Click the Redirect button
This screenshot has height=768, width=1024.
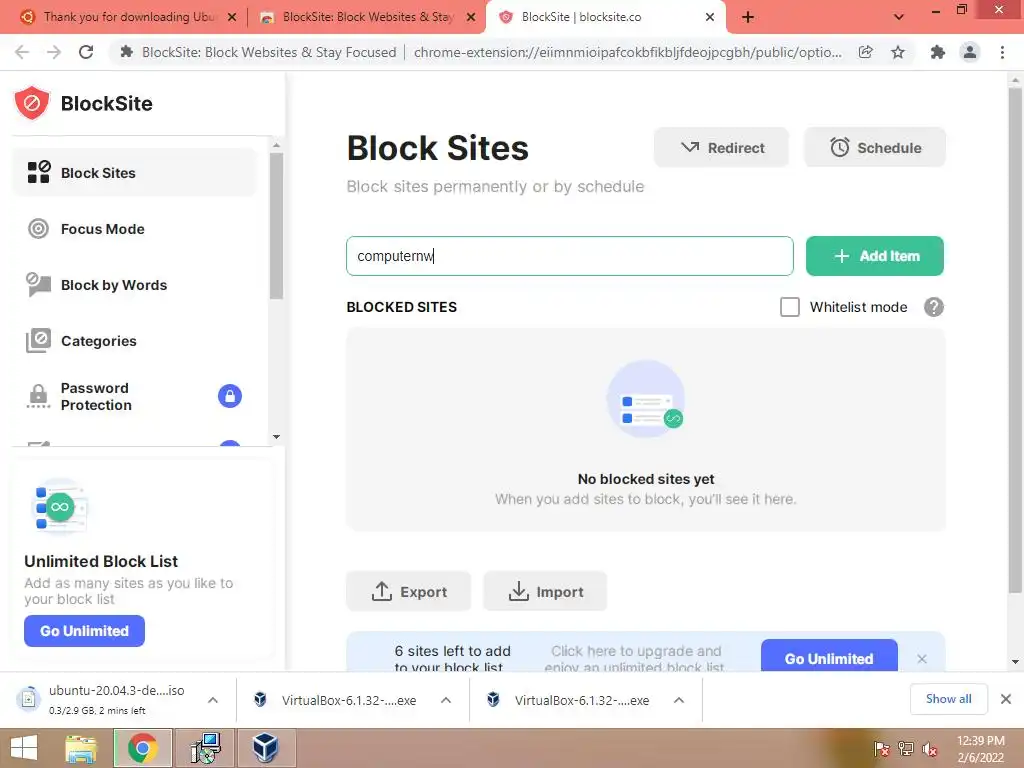pyautogui.click(x=722, y=148)
